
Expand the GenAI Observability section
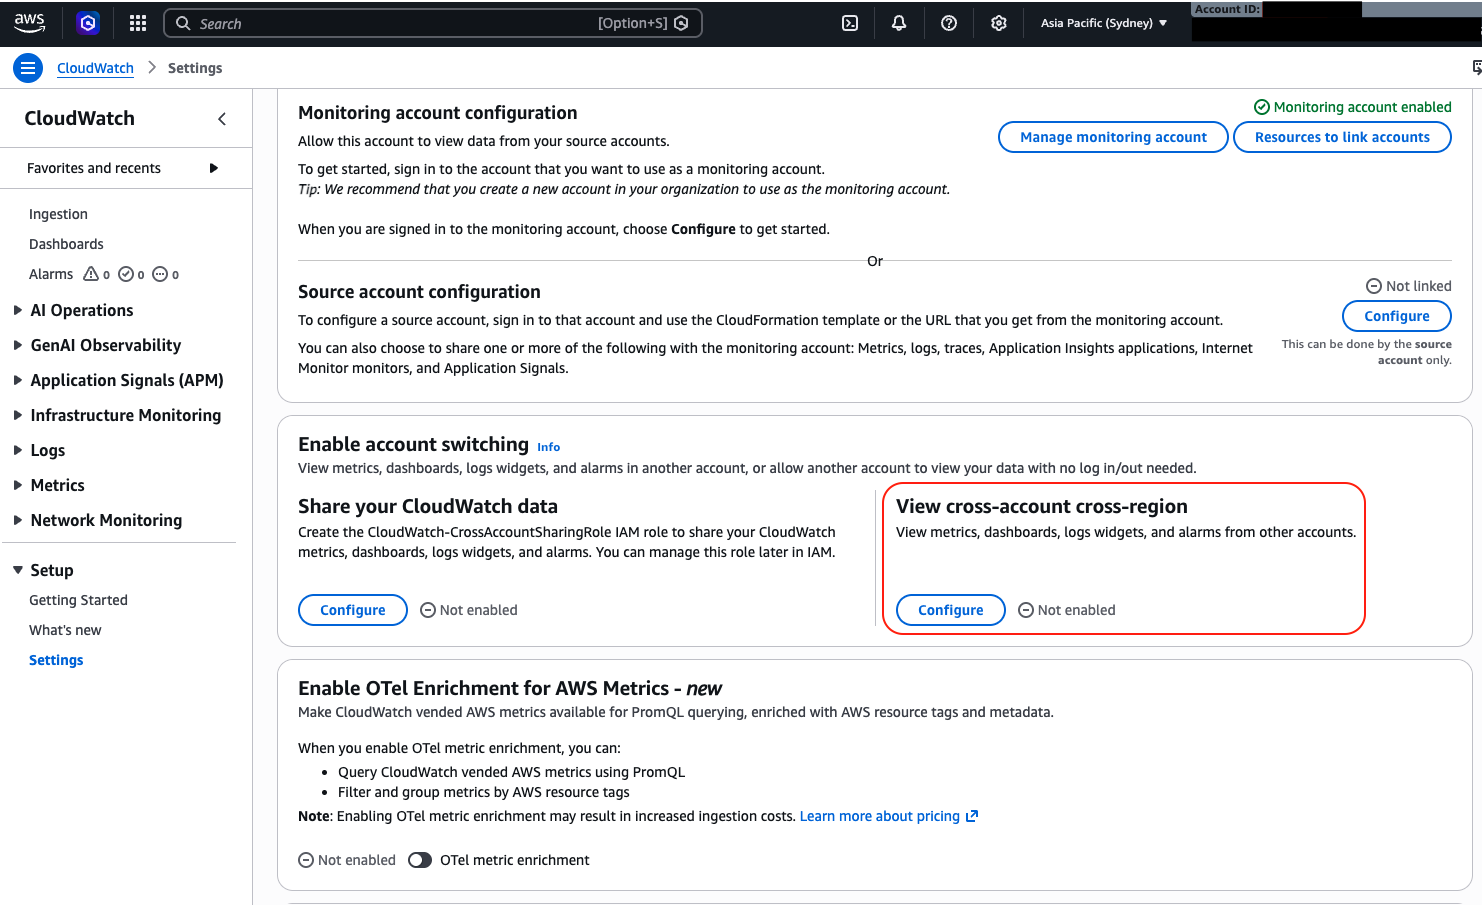pos(18,345)
